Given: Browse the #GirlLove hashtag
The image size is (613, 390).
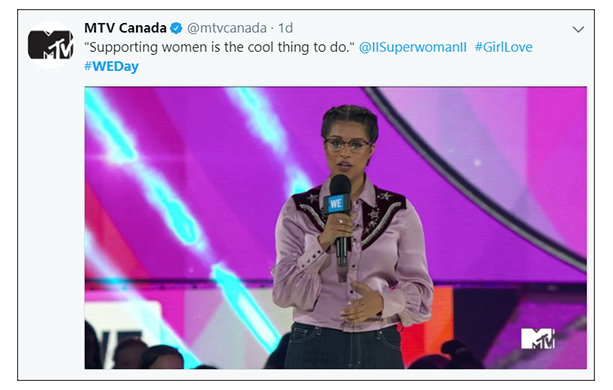Looking at the screenshot, I should 504,47.
